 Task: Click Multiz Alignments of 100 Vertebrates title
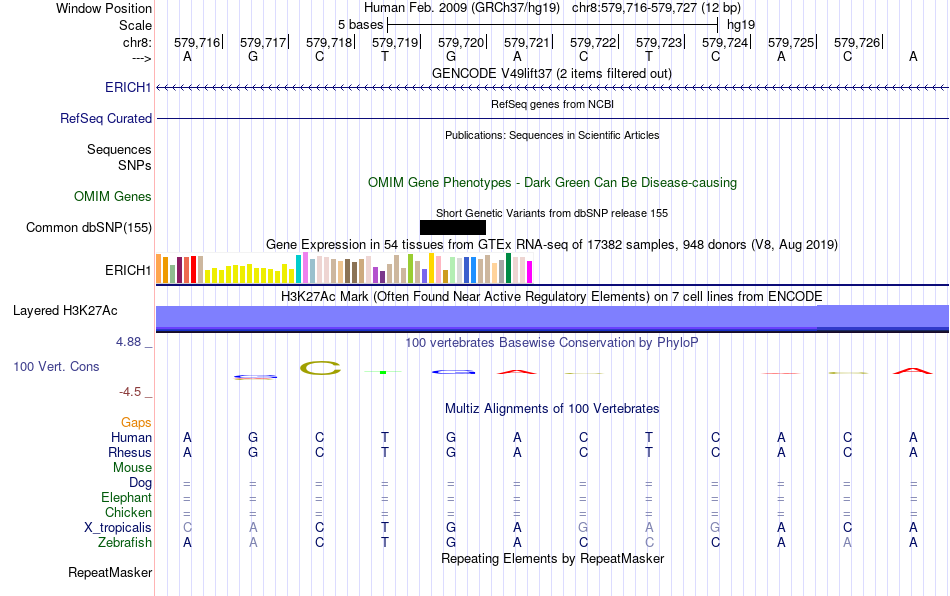[x=552, y=409]
